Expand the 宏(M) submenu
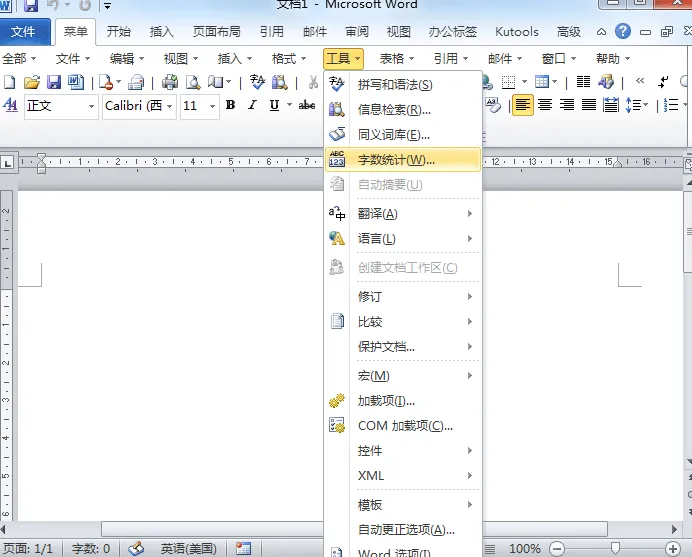 point(403,376)
